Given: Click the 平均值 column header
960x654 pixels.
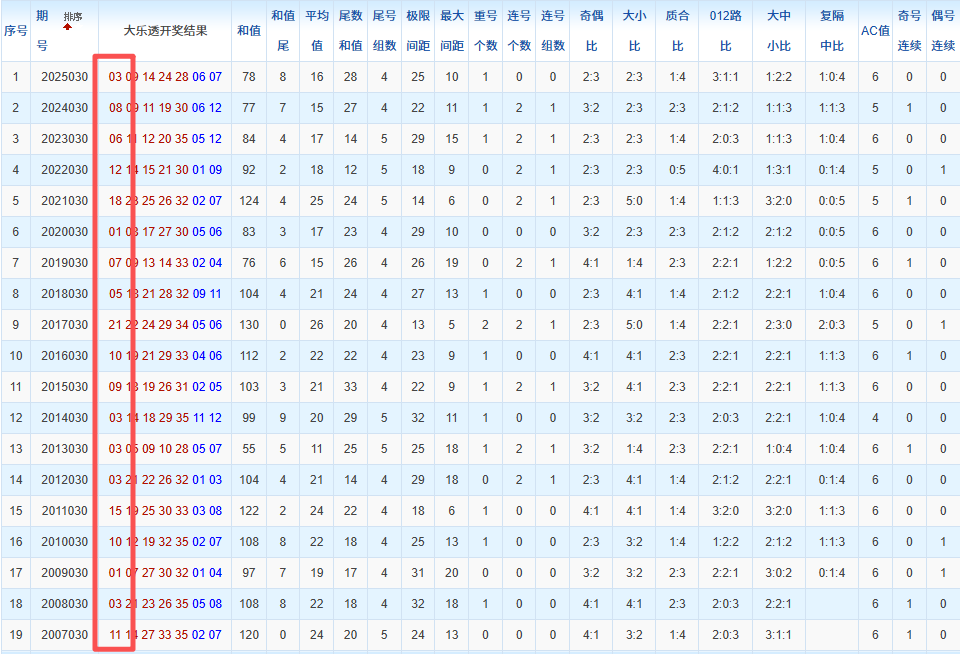Looking at the screenshot, I should pyautogui.click(x=317, y=31).
